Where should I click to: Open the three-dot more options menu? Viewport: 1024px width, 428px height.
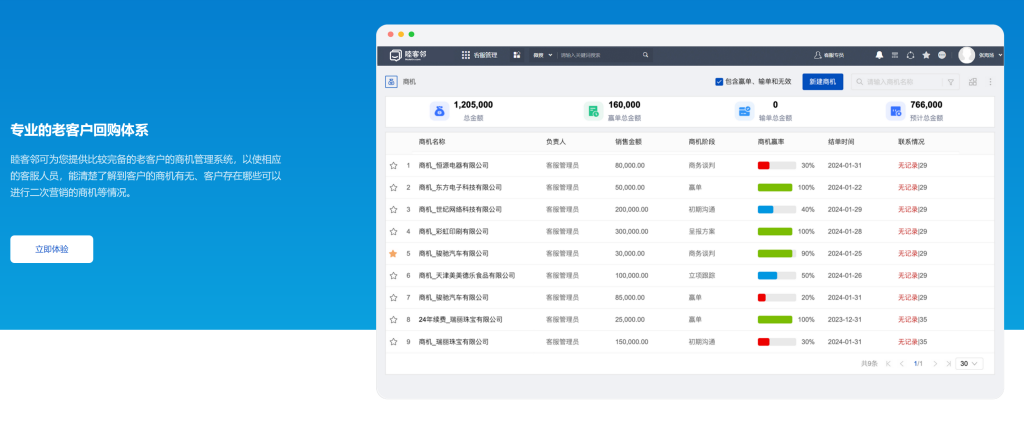[990, 82]
